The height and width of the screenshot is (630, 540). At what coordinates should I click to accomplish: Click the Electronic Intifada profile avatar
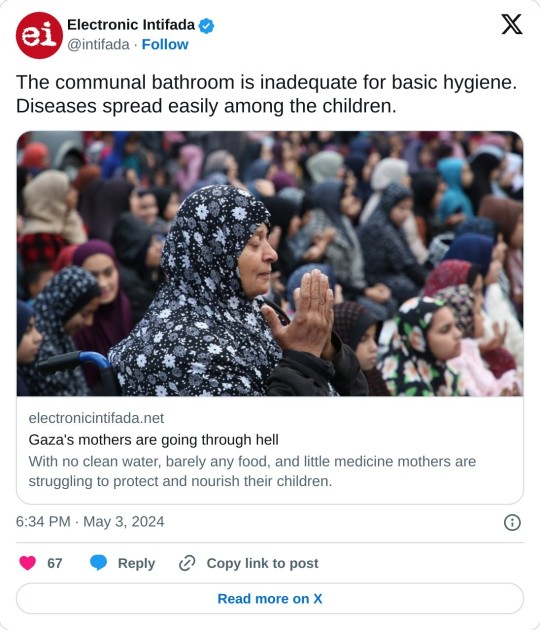(x=39, y=35)
